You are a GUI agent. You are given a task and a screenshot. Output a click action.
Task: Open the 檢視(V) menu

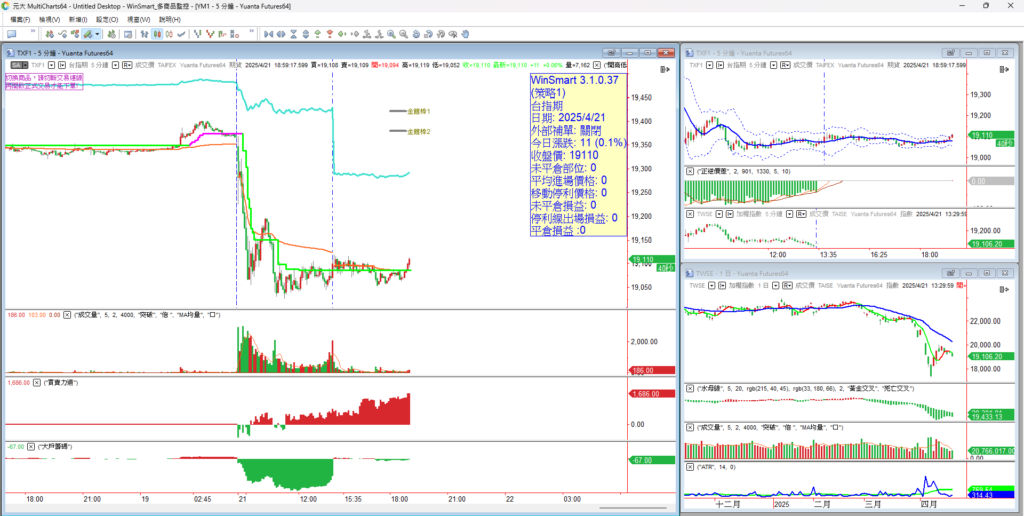(x=50, y=20)
